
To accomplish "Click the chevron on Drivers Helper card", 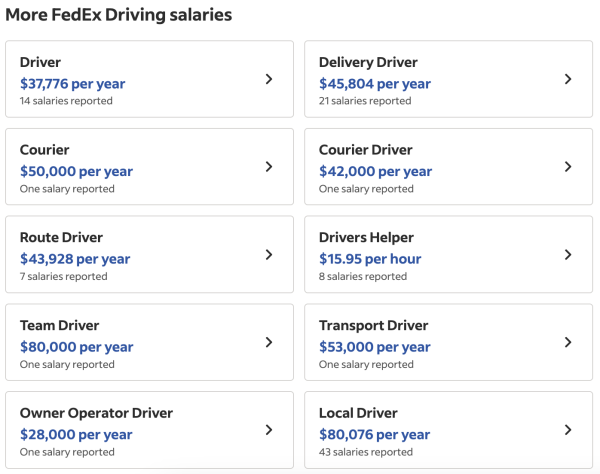I will [568, 255].
